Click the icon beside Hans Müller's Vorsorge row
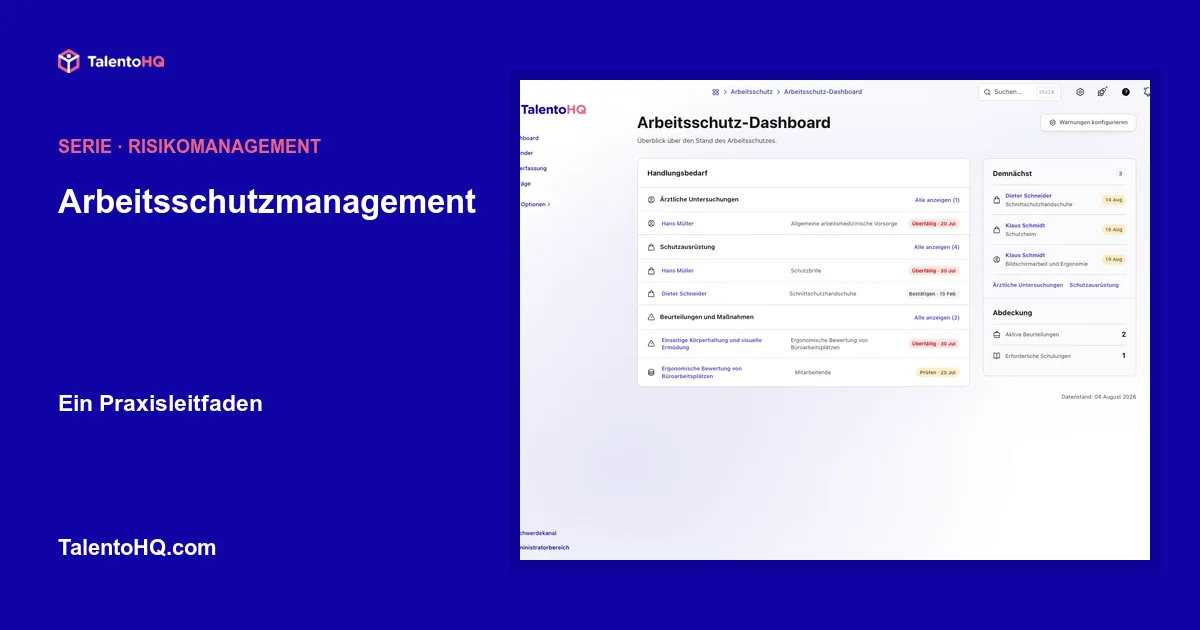The height and width of the screenshot is (630, 1200). pos(651,224)
